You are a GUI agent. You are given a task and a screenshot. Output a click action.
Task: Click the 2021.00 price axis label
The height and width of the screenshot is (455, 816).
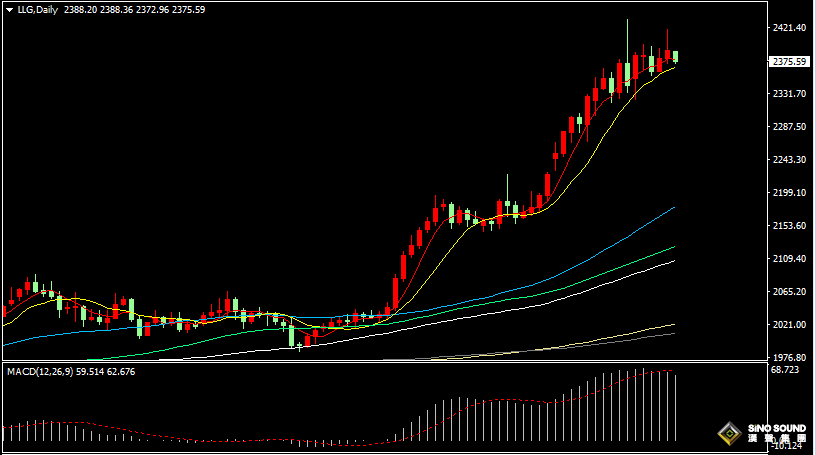pos(789,325)
